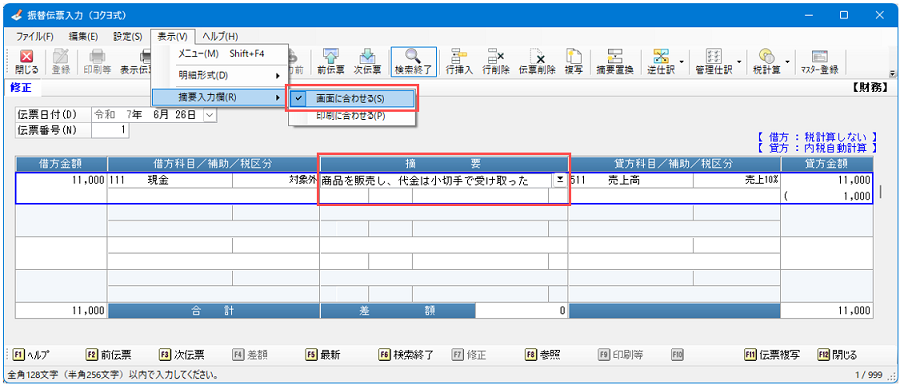Go to next slip with 次伝票 icon

point(367,62)
